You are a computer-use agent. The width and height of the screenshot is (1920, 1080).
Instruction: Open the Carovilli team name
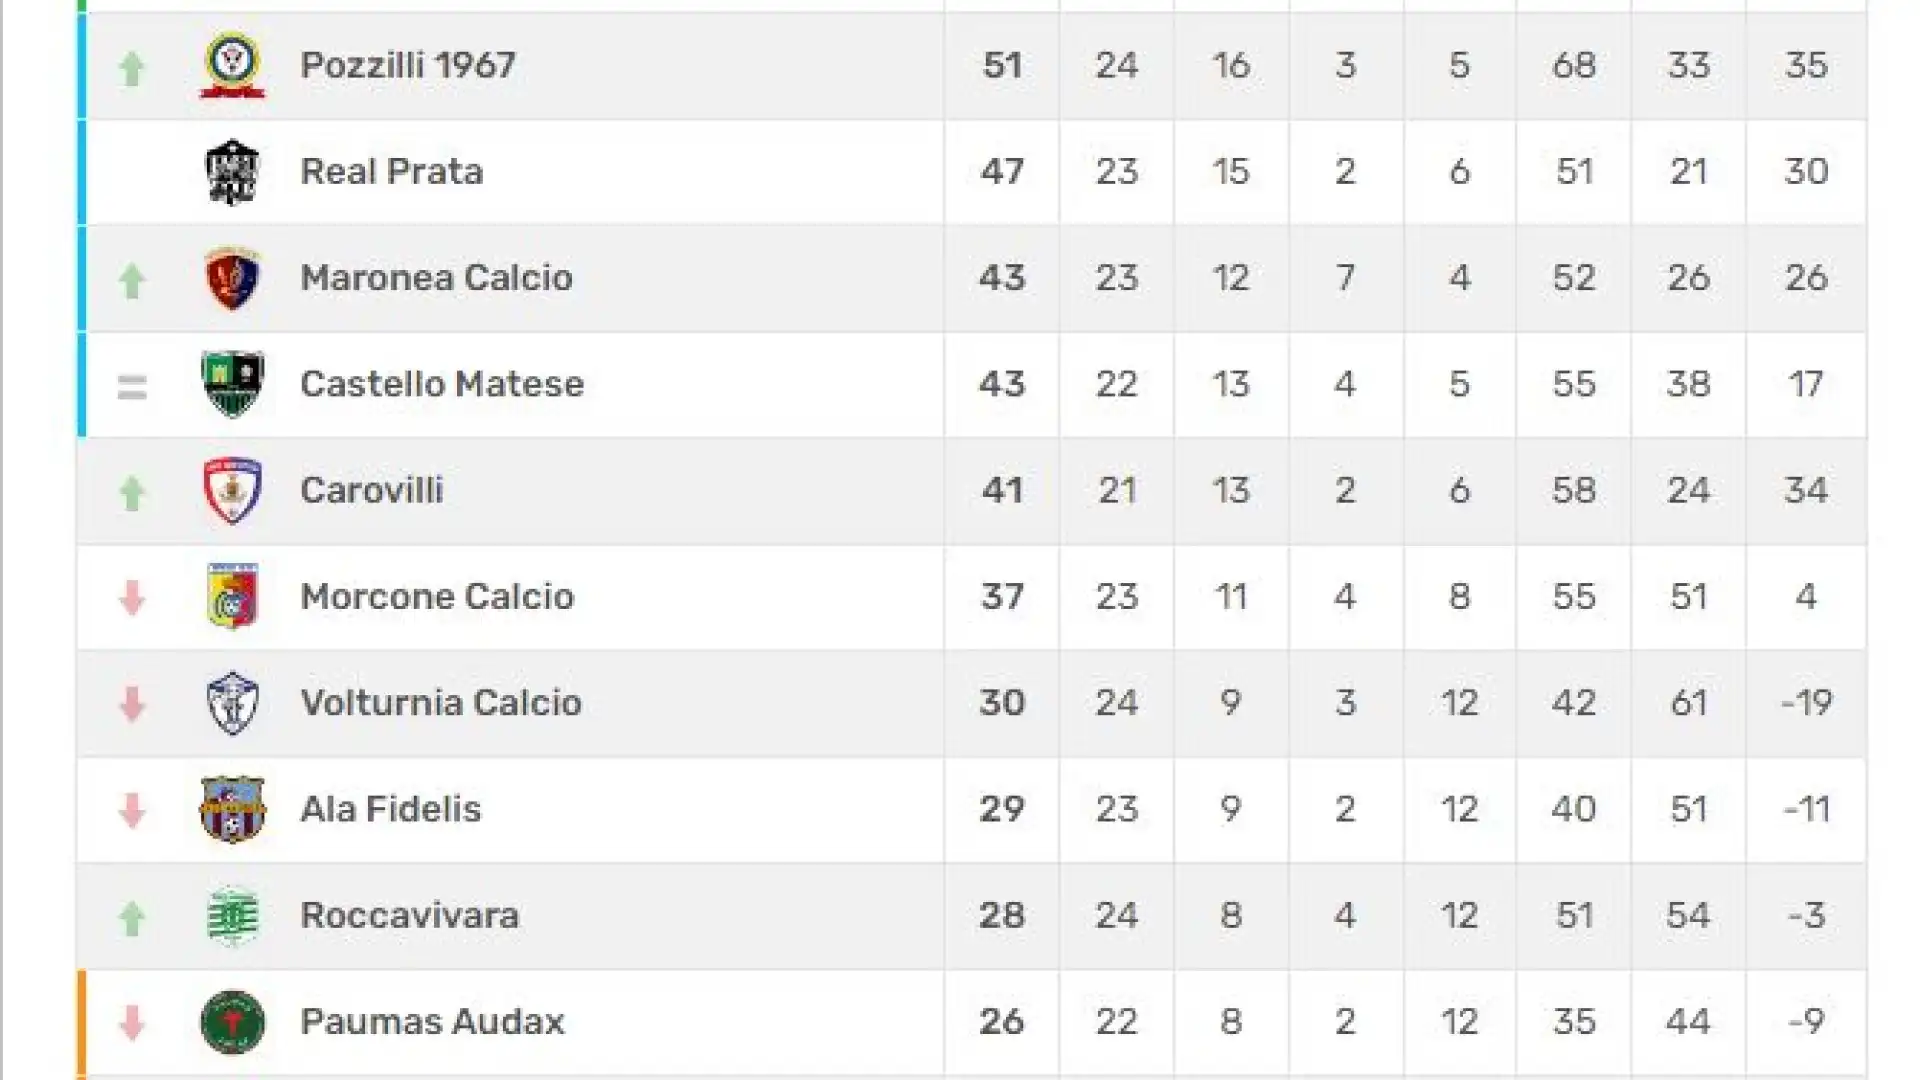click(372, 490)
